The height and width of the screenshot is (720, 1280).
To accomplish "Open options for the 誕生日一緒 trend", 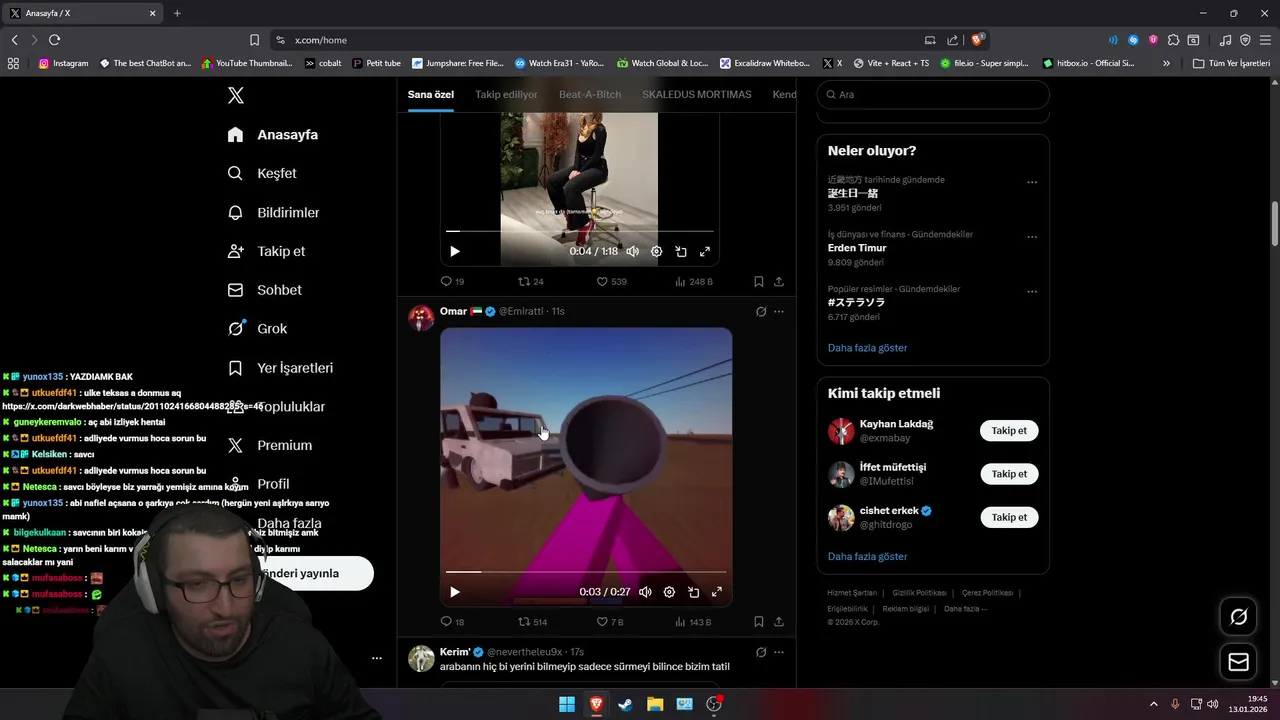I will point(1032,182).
